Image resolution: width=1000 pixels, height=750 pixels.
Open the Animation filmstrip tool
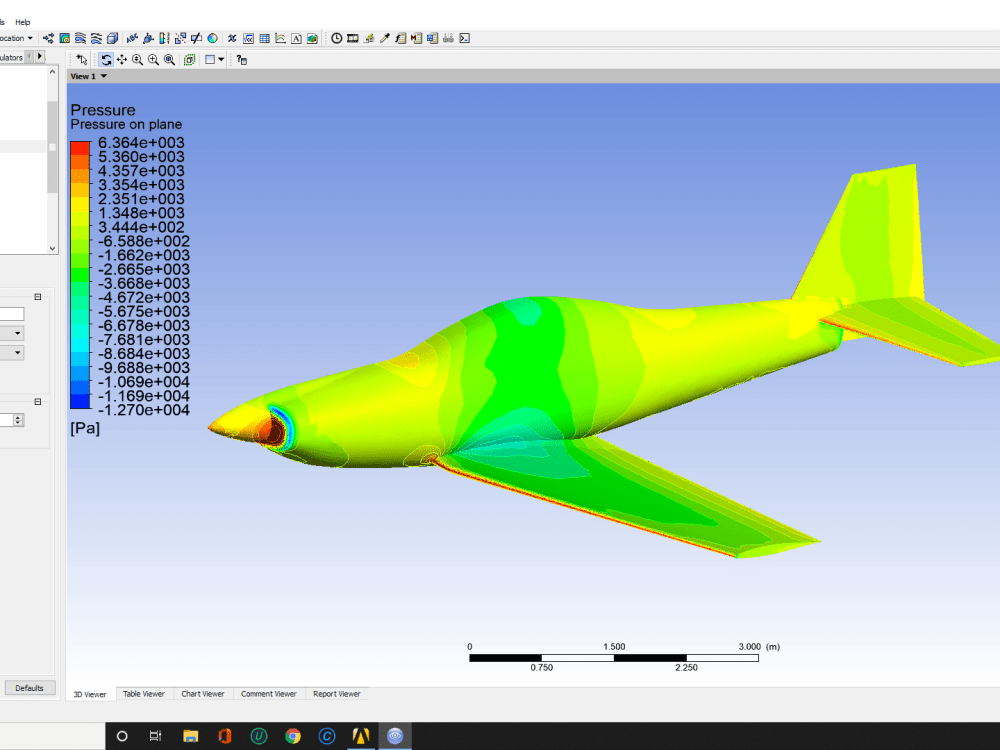coord(353,38)
